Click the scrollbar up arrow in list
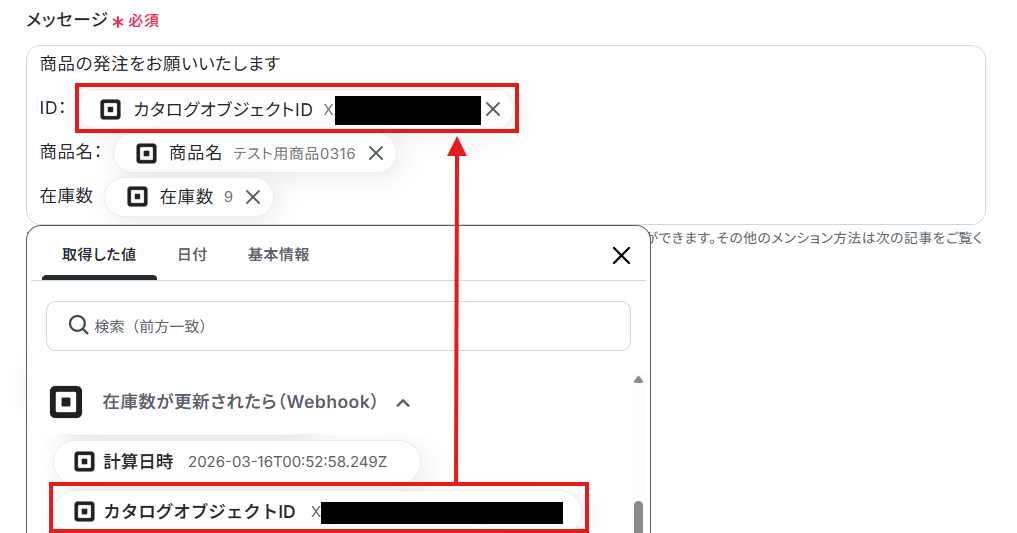Image resolution: width=1017 pixels, height=533 pixels. click(638, 380)
